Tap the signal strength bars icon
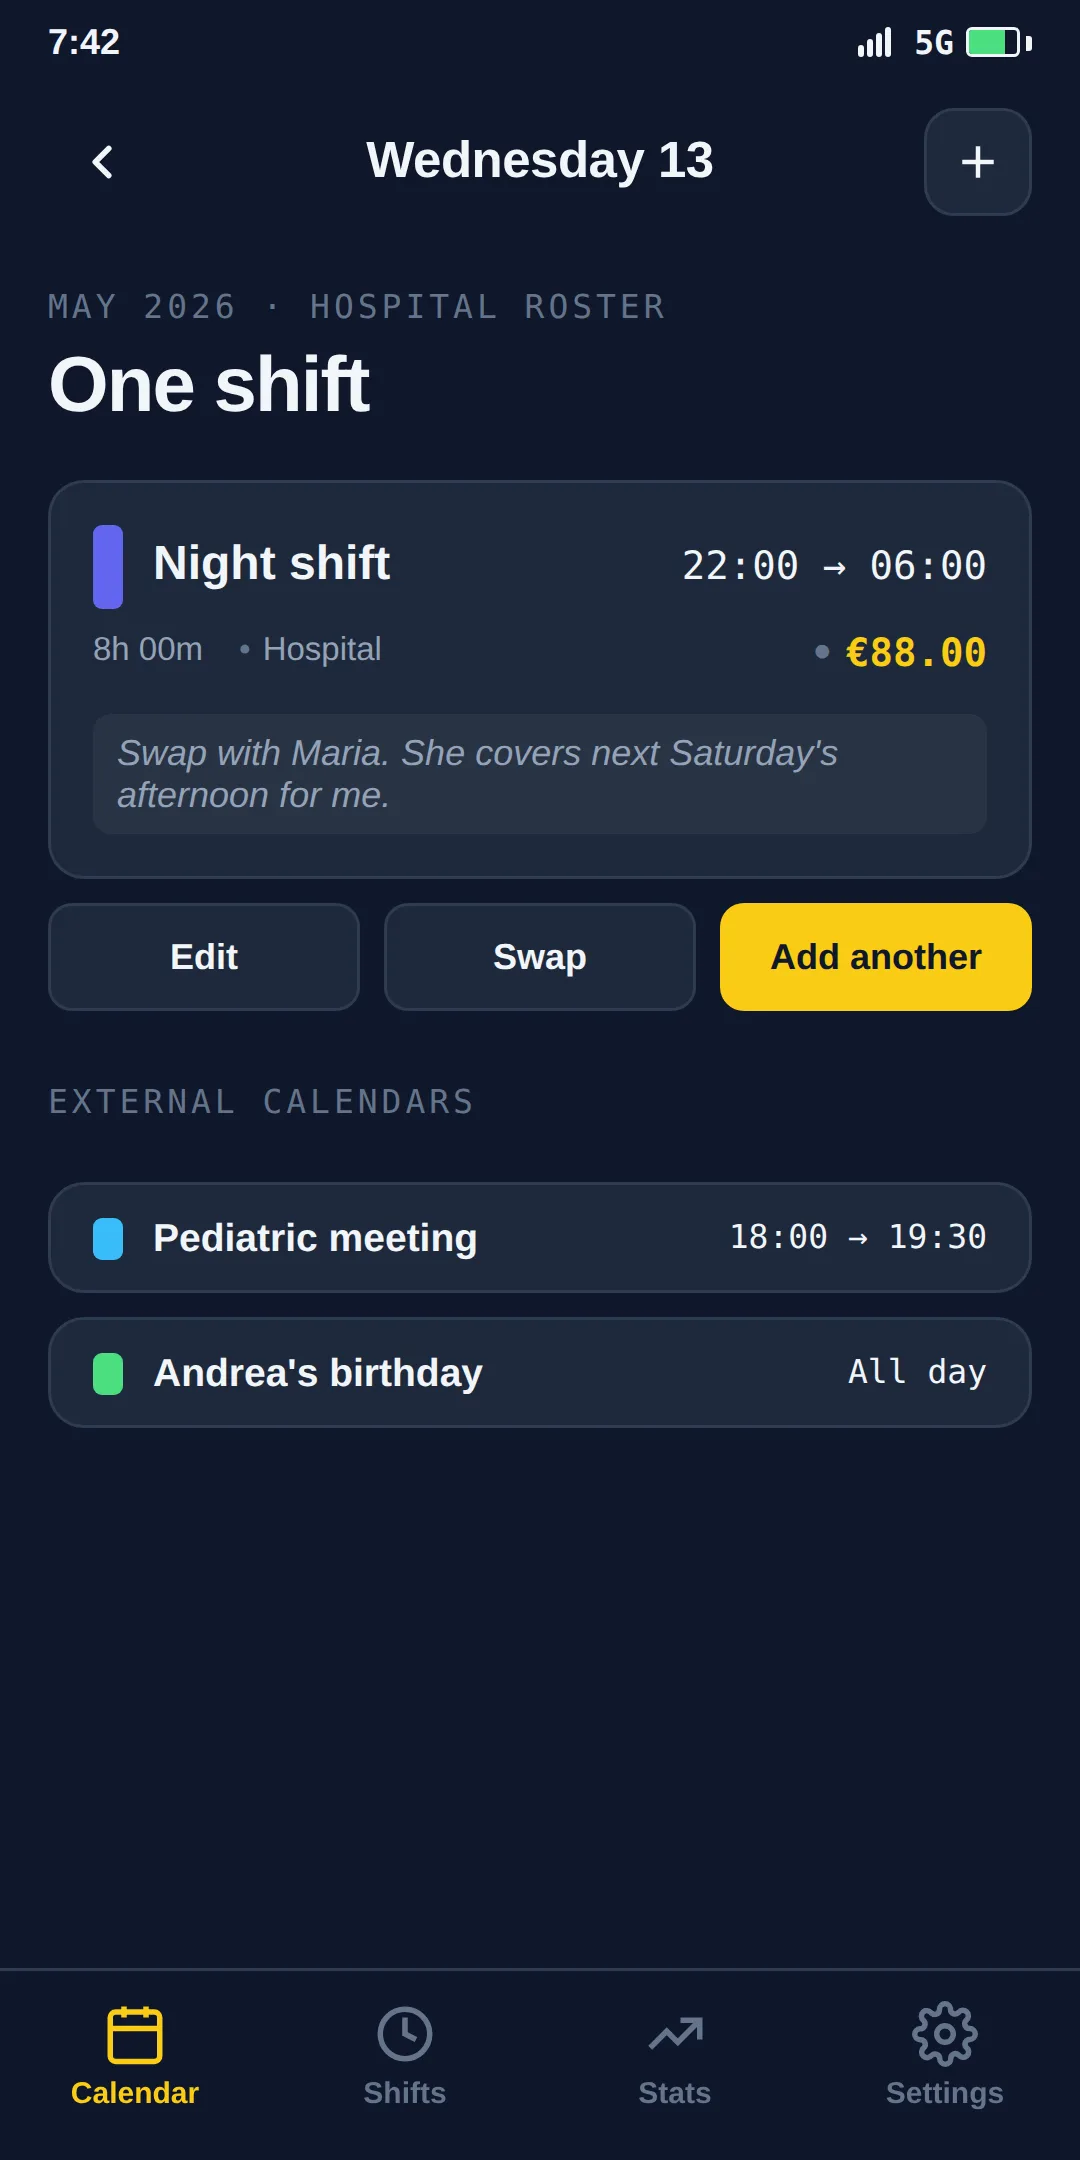 coord(875,42)
